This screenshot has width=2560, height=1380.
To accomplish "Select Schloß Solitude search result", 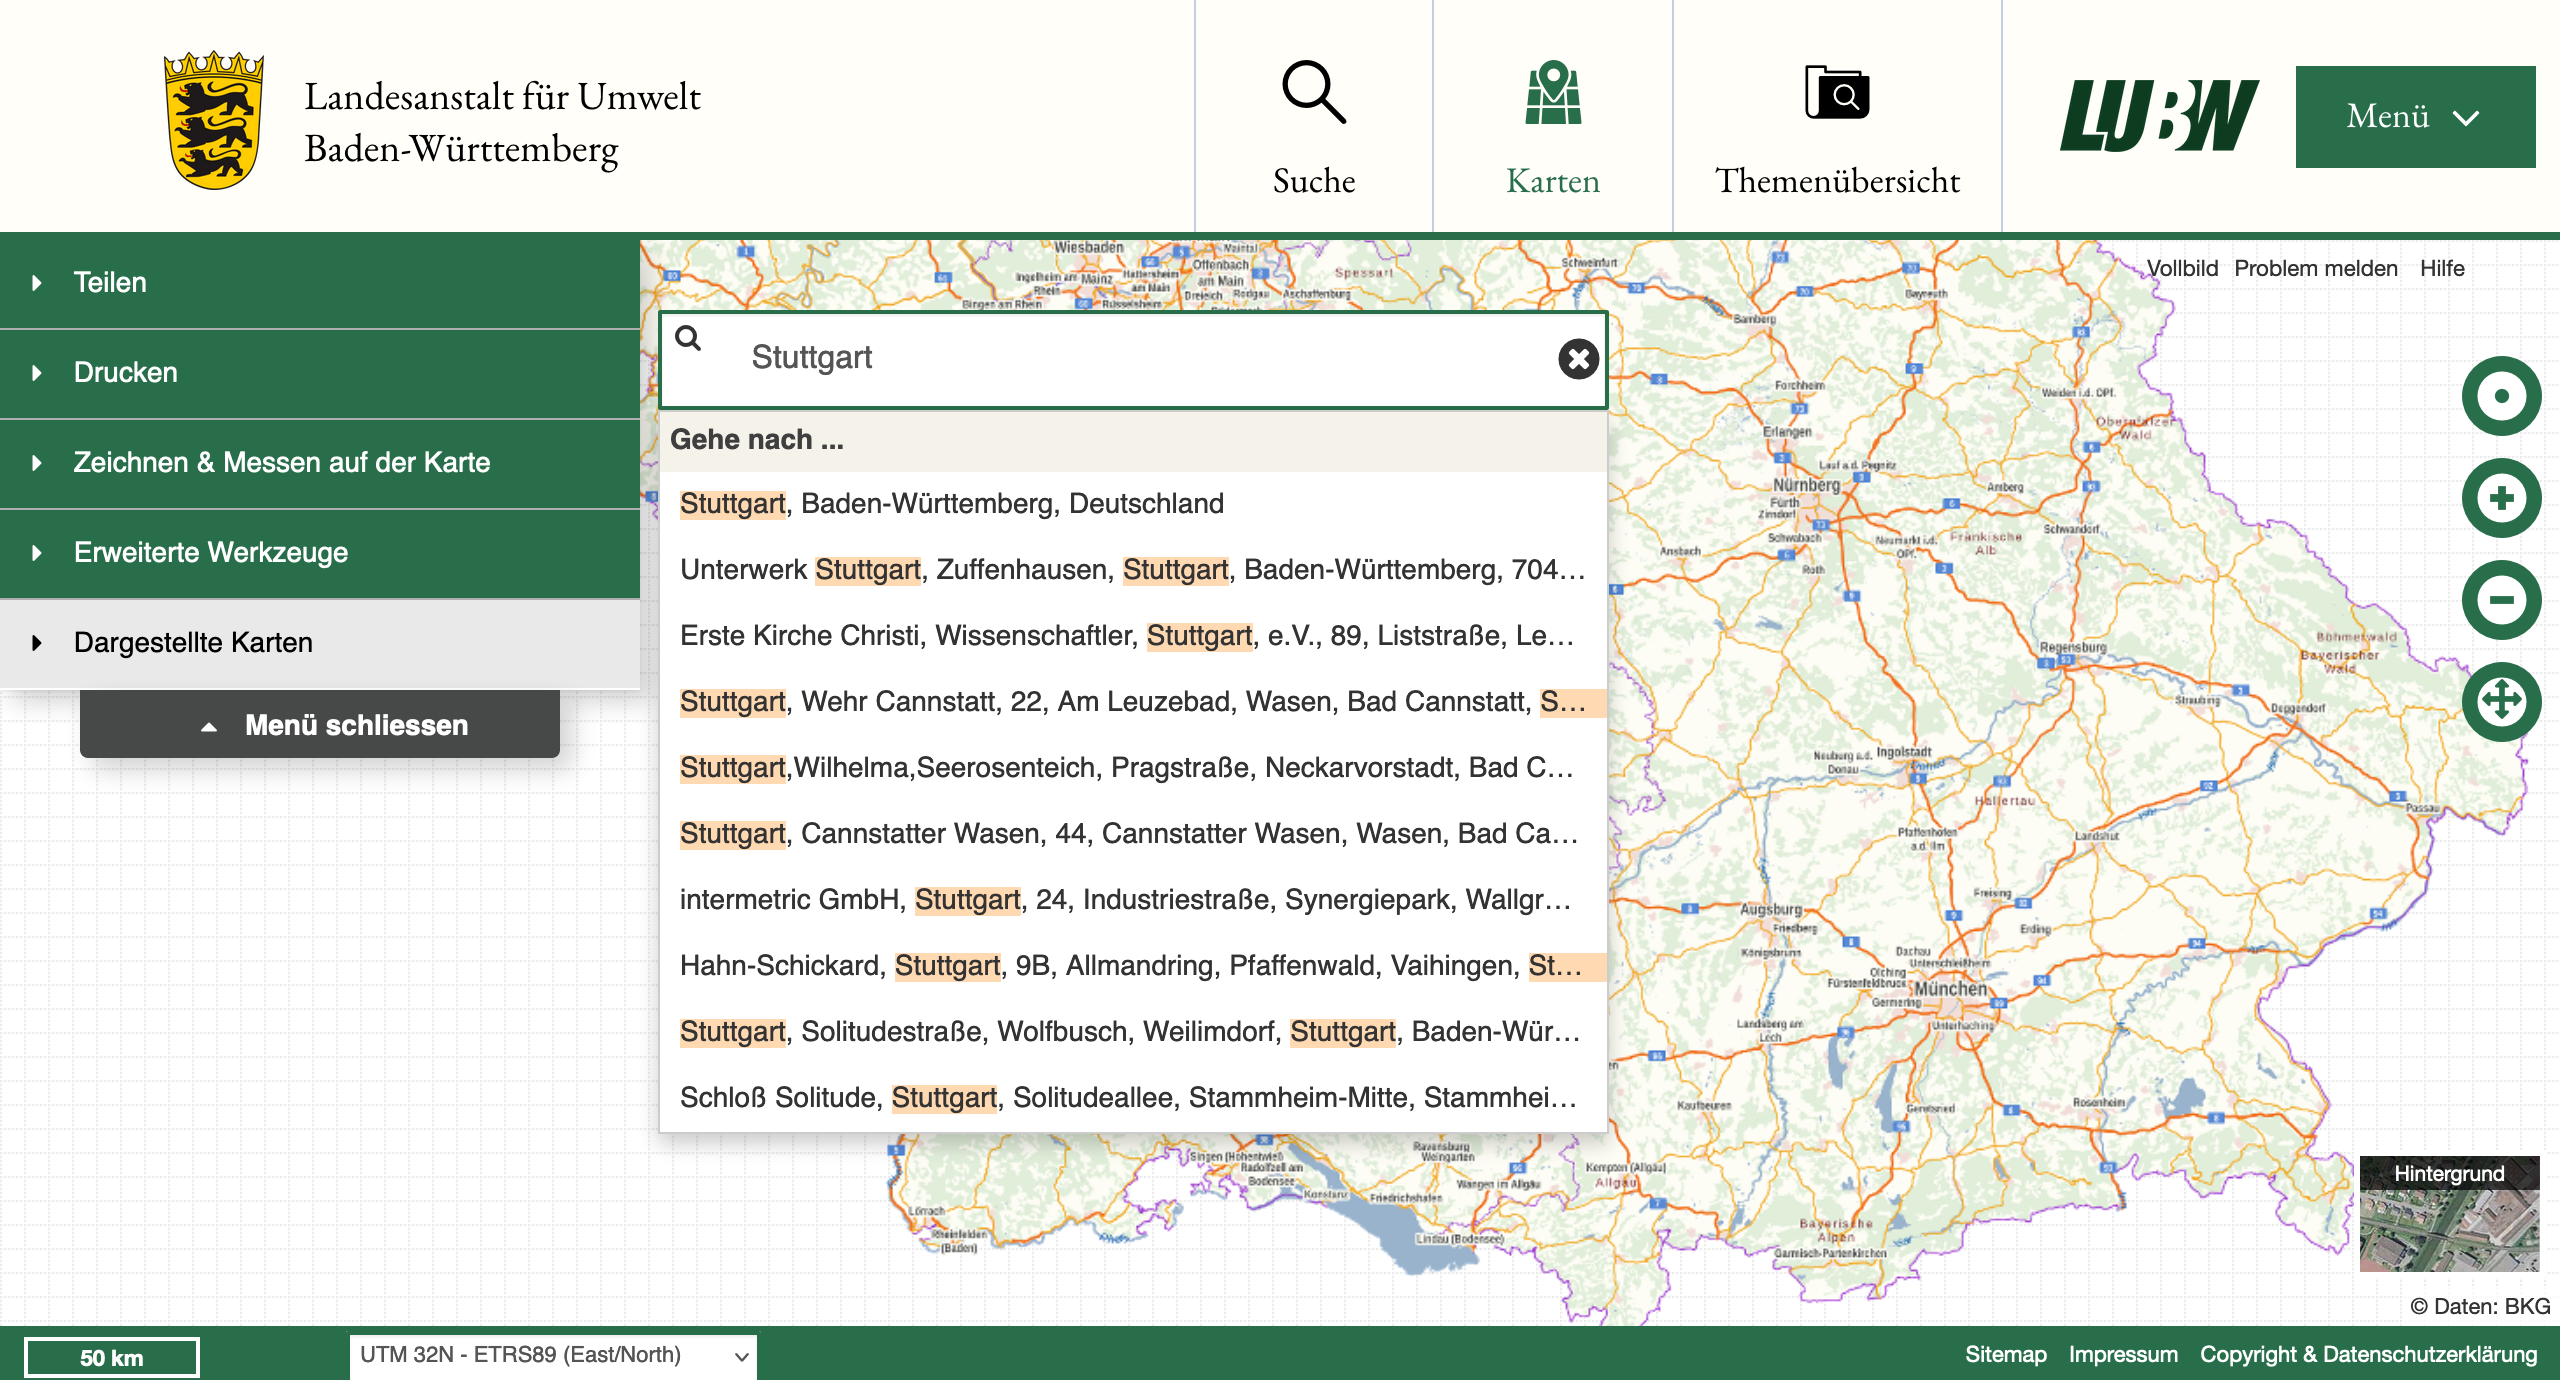I will click(1127, 1097).
